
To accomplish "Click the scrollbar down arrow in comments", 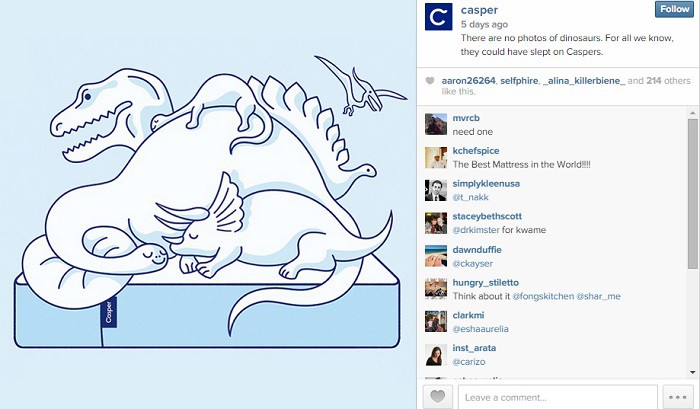I will pyautogui.click(x=692, y=372).
